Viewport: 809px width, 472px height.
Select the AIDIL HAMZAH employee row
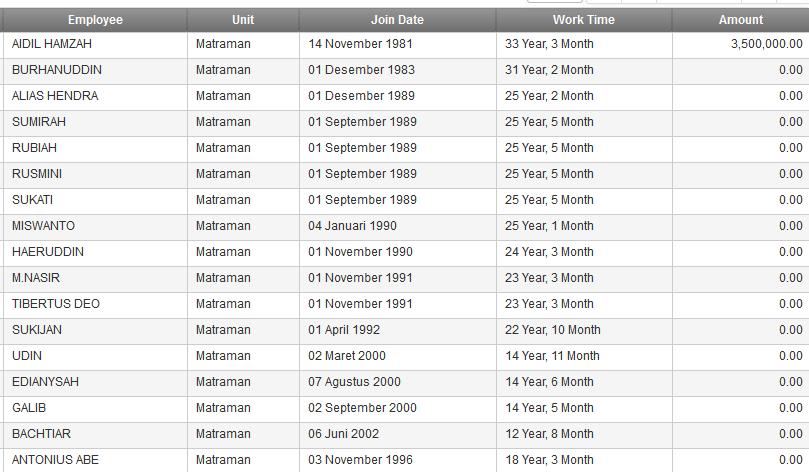[x=406, y=44]
